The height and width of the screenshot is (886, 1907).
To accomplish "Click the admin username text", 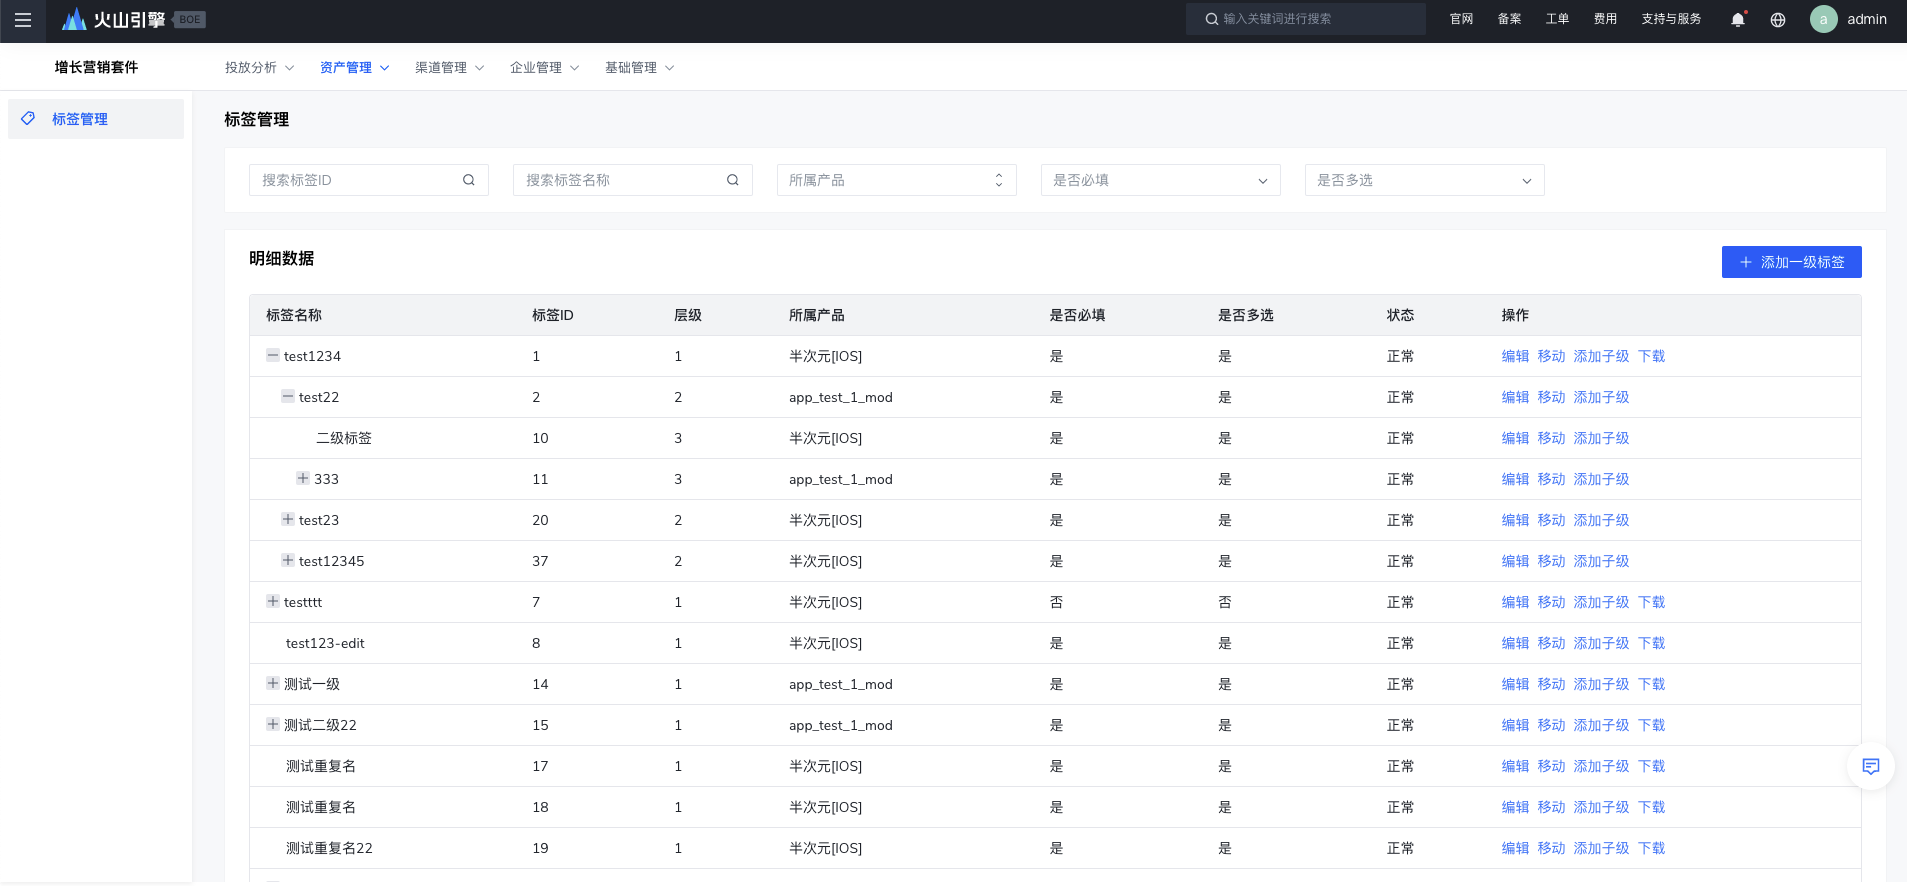I will coord(1867,19).
